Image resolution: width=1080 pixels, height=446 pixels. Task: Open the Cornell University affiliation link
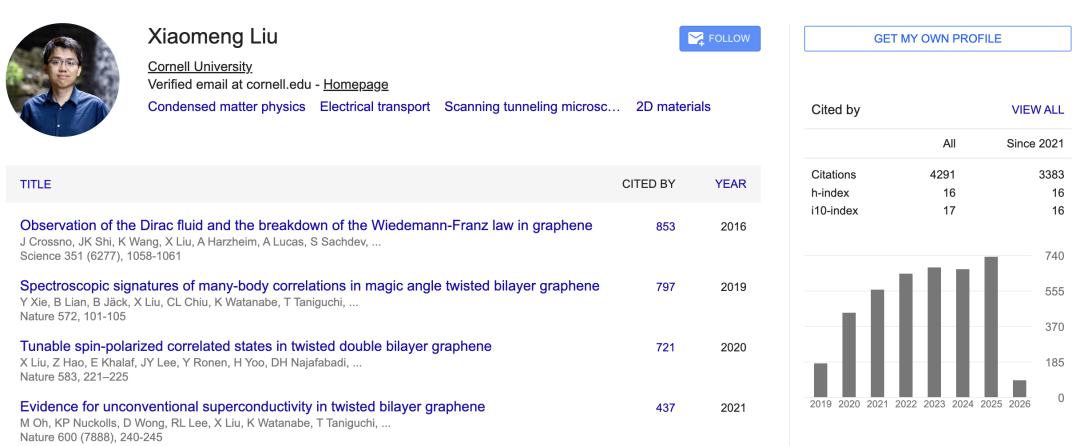click(200, 67)
